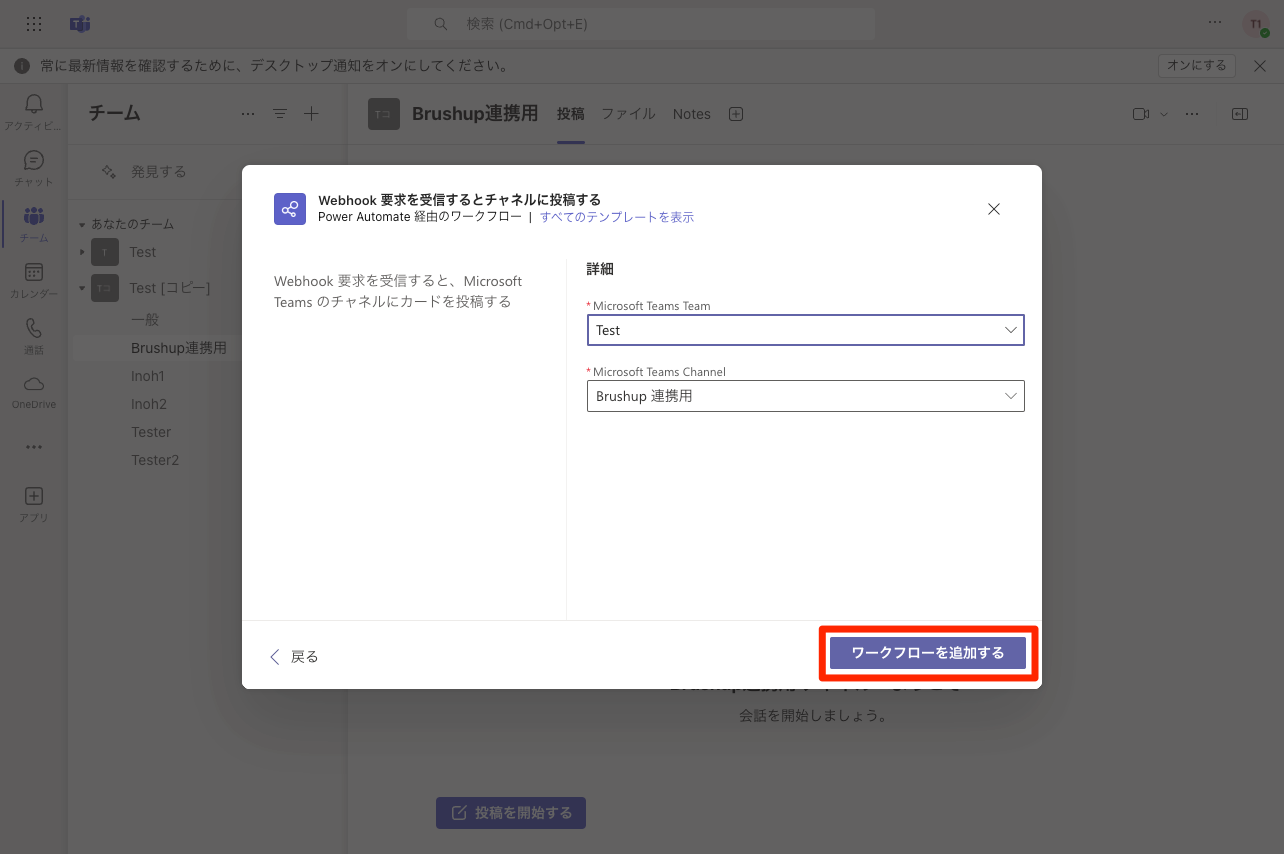Click the filter icon in Teams panel
This screenshot has width=1284, height=854.
[280, 114]
